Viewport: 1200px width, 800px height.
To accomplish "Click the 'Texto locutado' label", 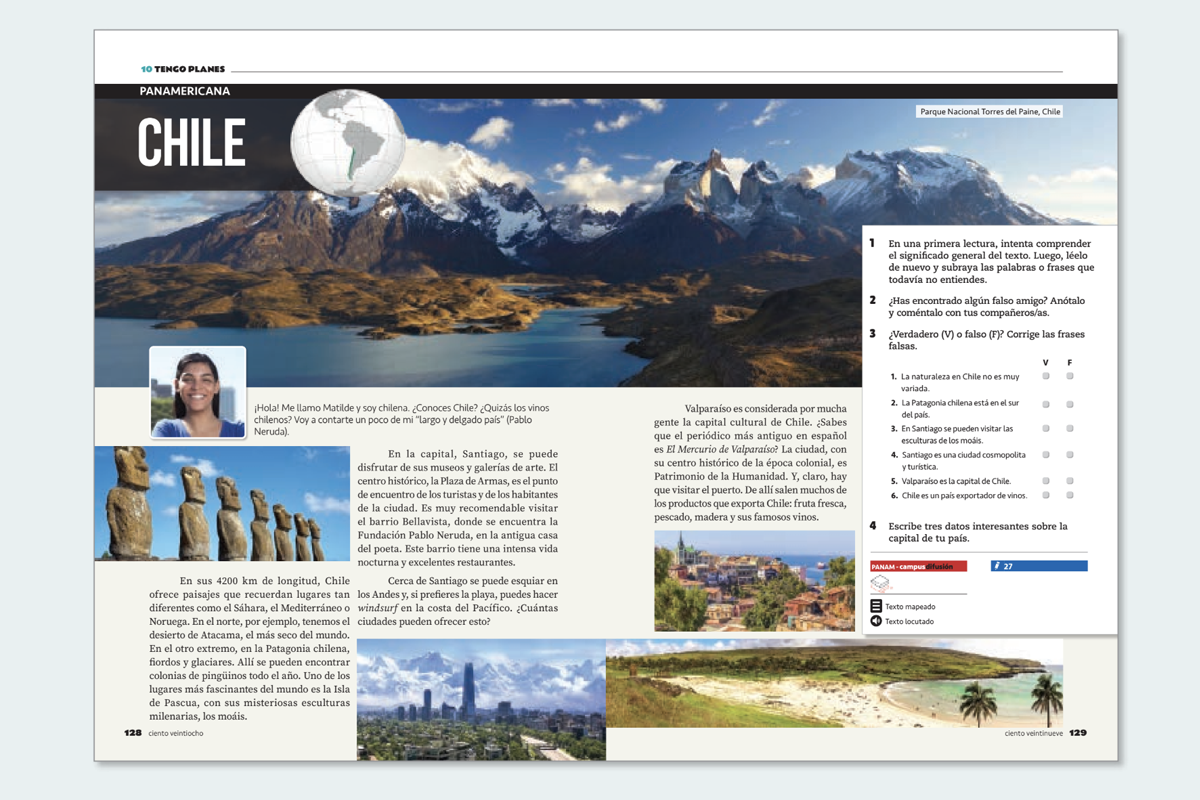I will [909, 622].
